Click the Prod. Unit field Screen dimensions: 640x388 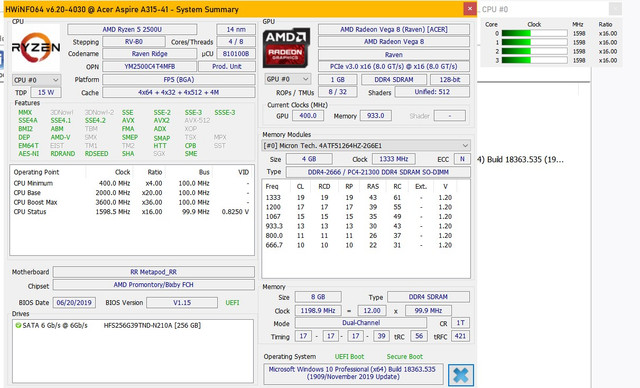pyautogui.click(x=227, y=66)
